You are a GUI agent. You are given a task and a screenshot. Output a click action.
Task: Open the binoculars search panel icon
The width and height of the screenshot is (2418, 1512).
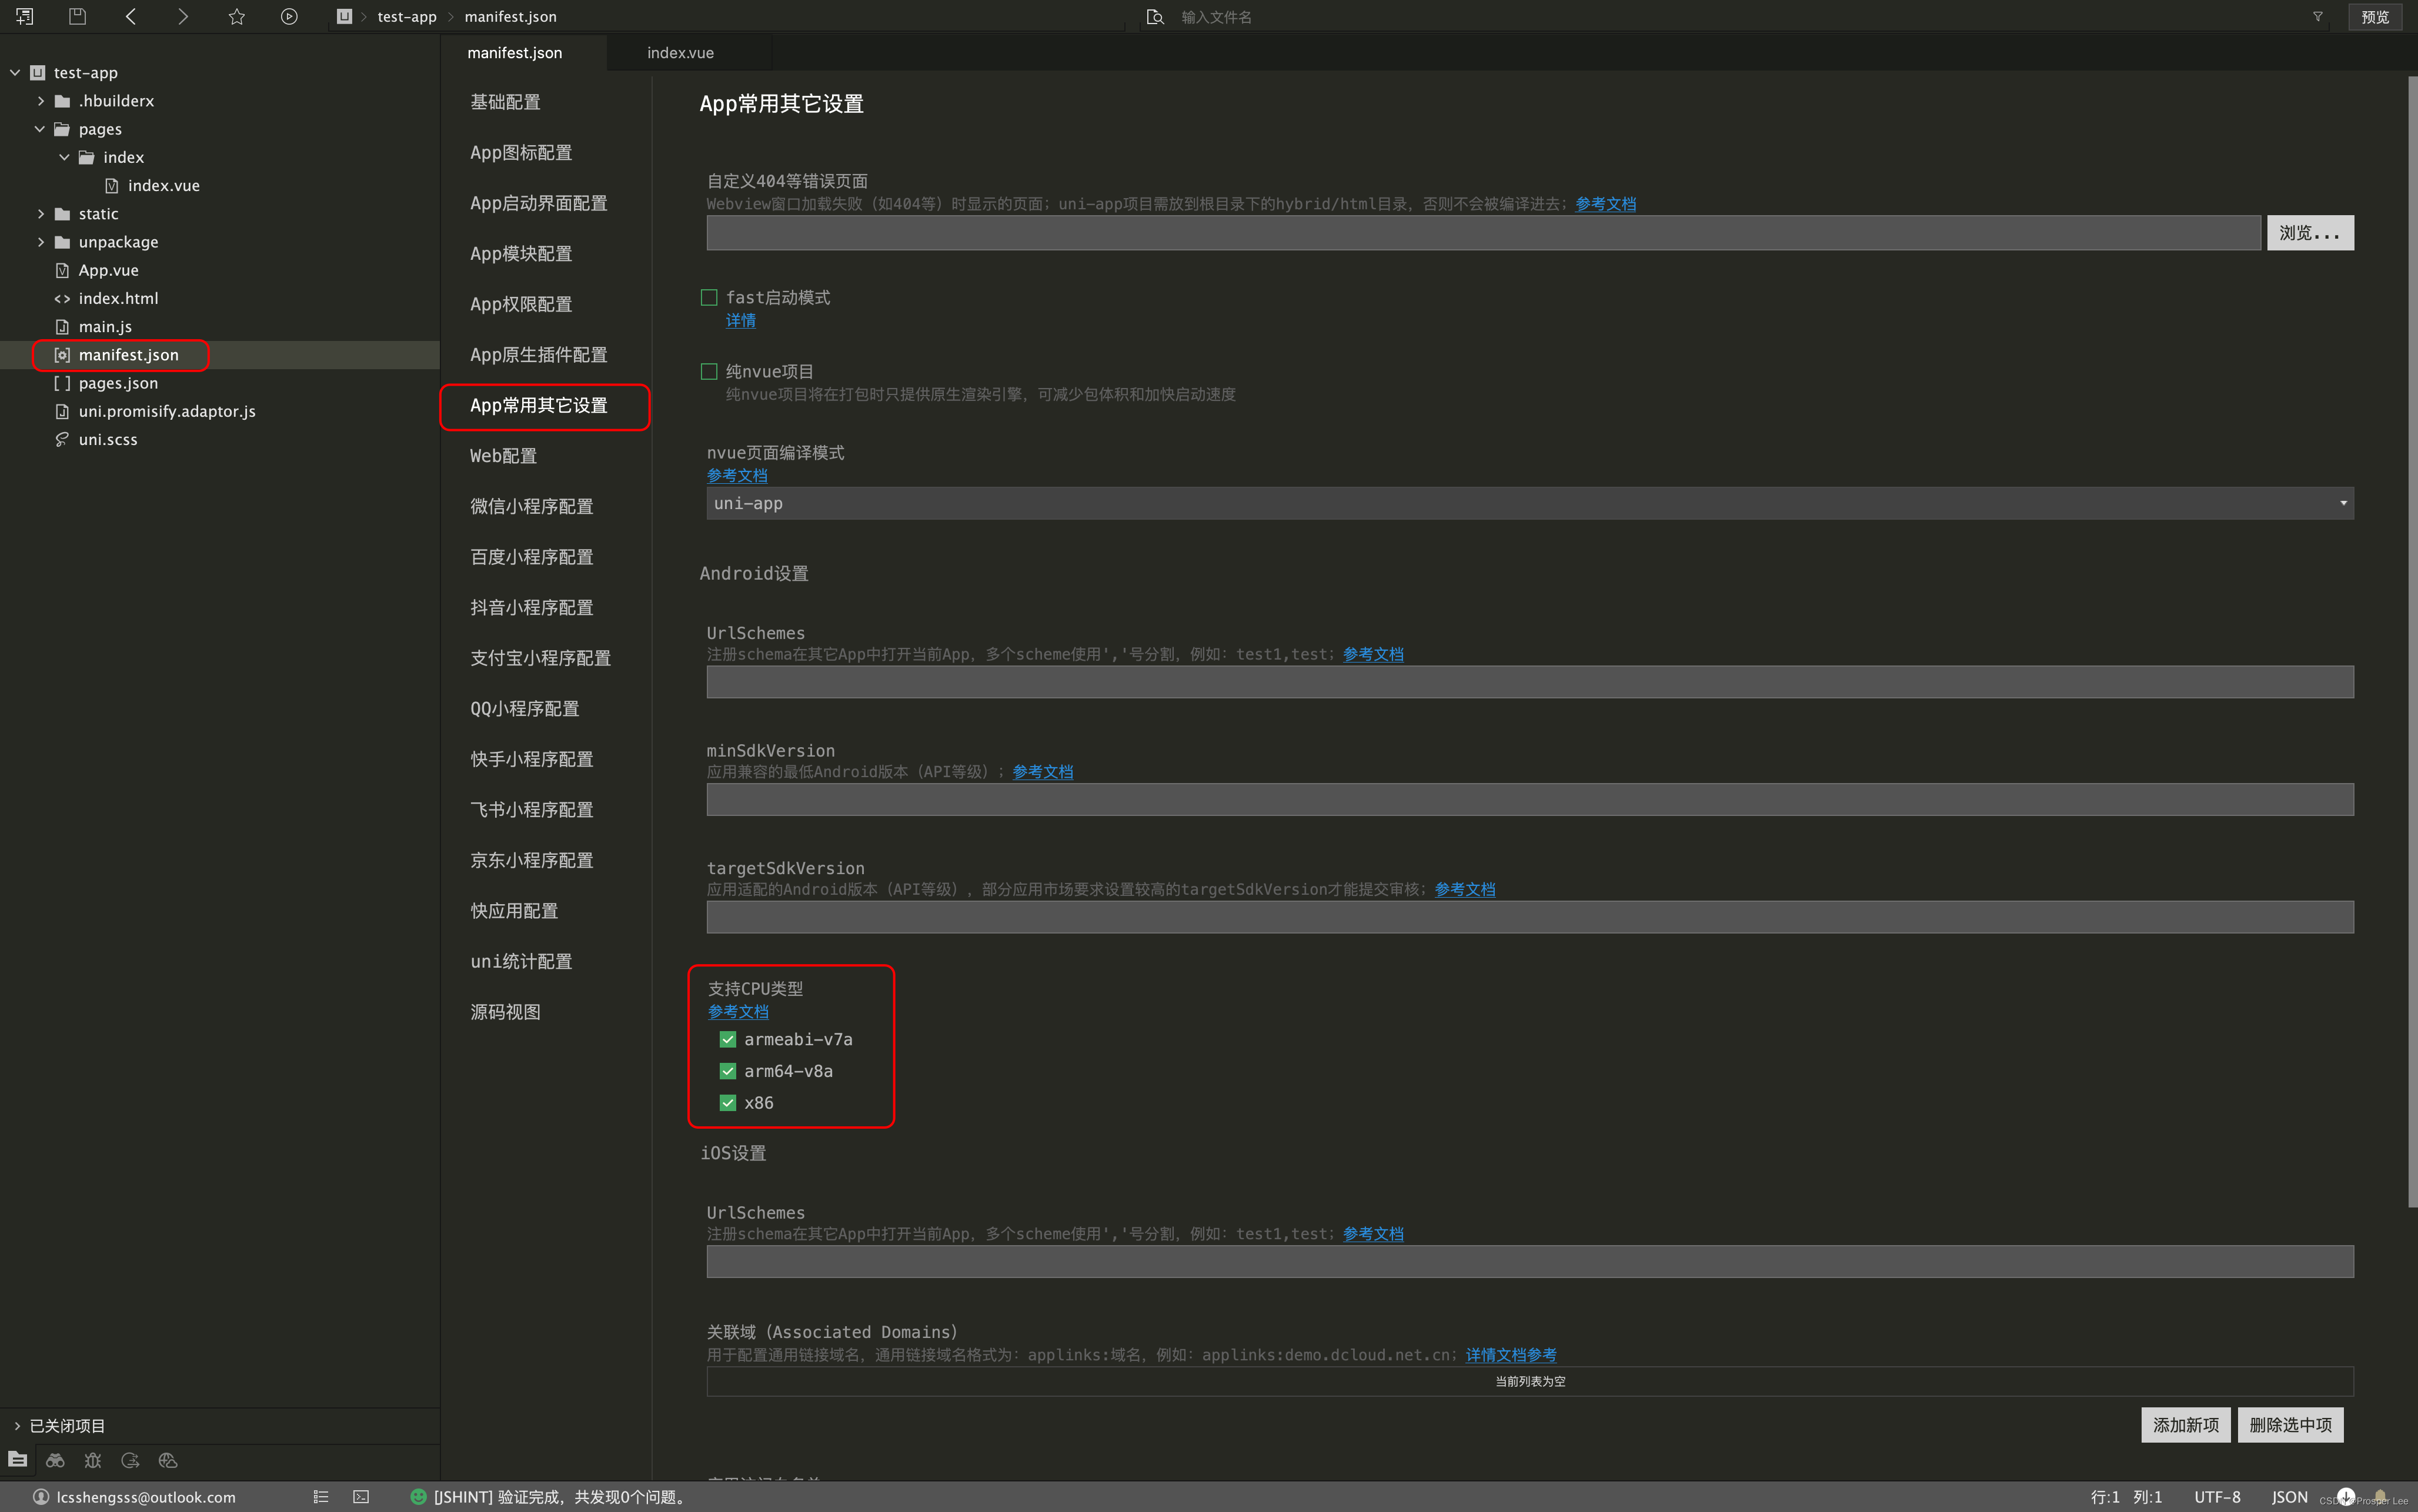click(x=55, y=1460)
